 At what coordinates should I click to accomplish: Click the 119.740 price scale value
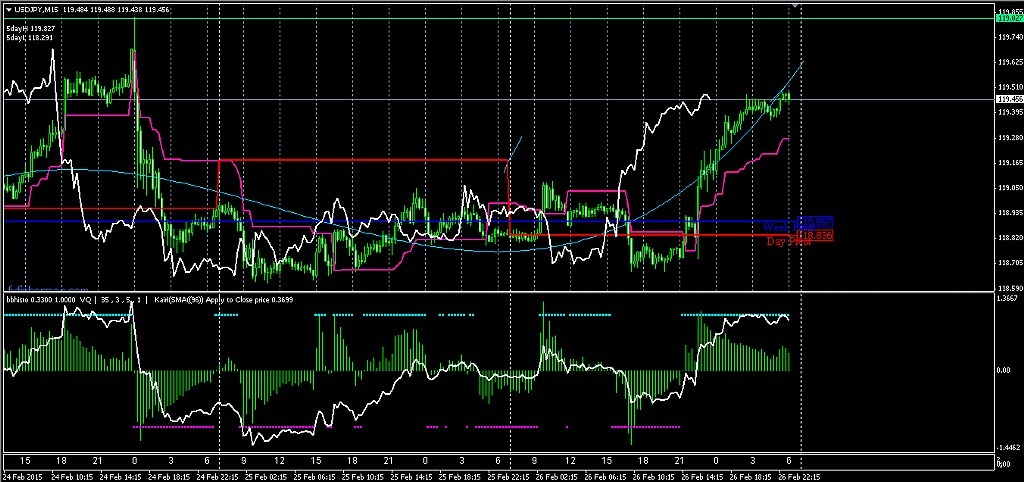1010,39
